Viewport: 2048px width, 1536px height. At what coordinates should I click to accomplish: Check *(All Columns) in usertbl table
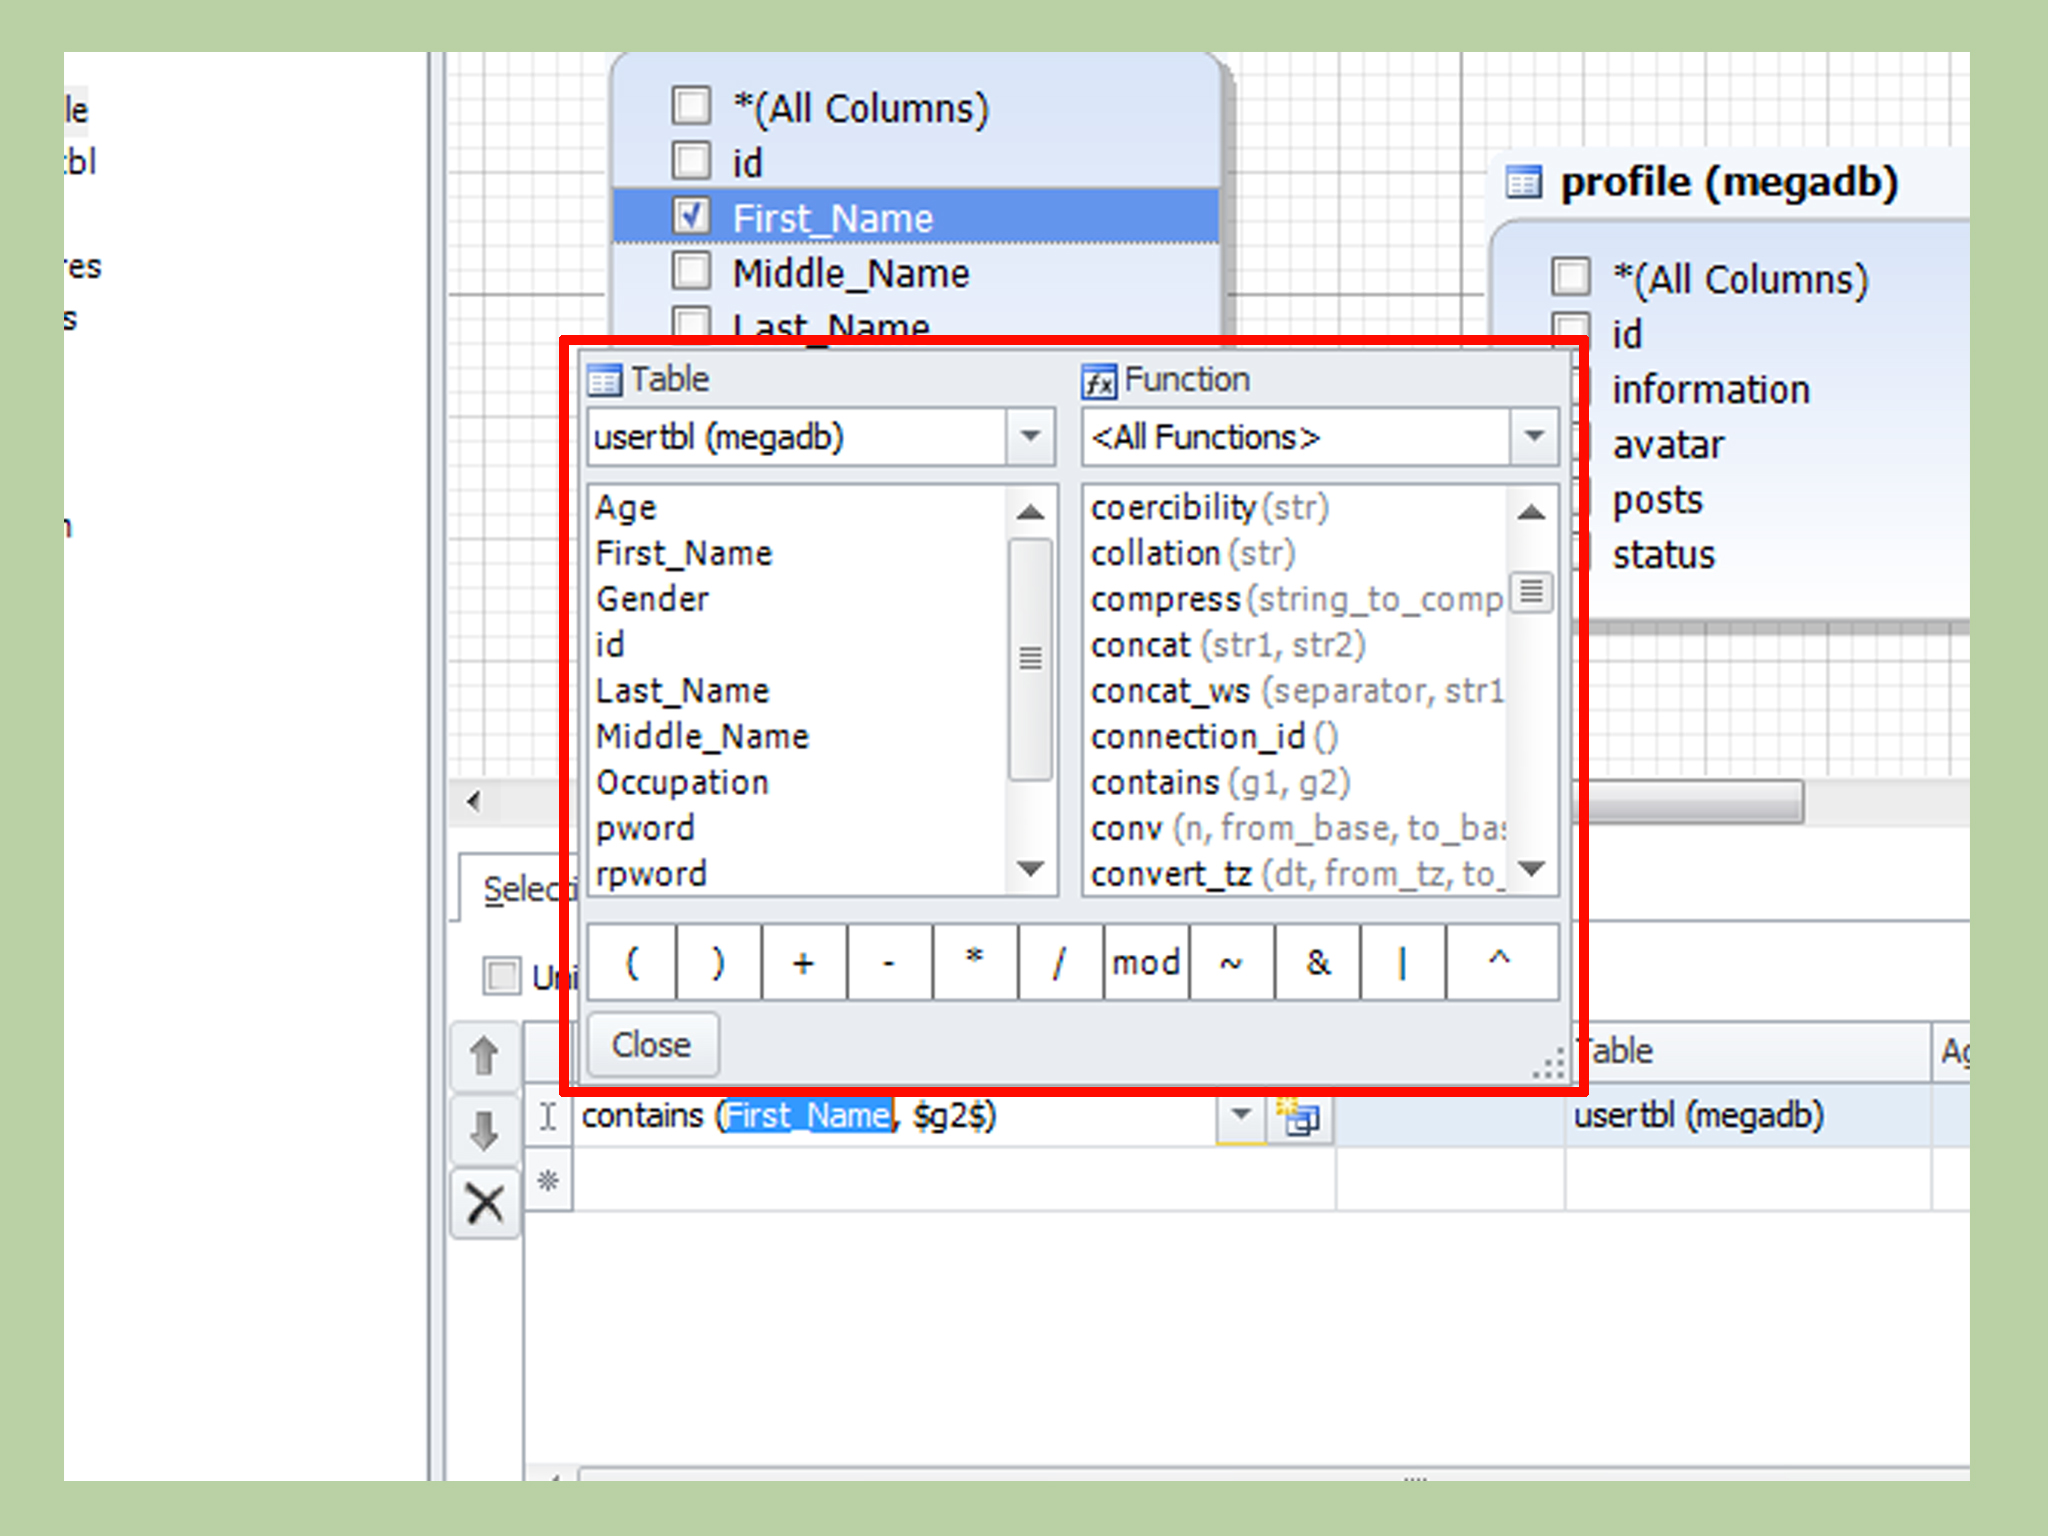pyautogui.click(x=691, y=105)
